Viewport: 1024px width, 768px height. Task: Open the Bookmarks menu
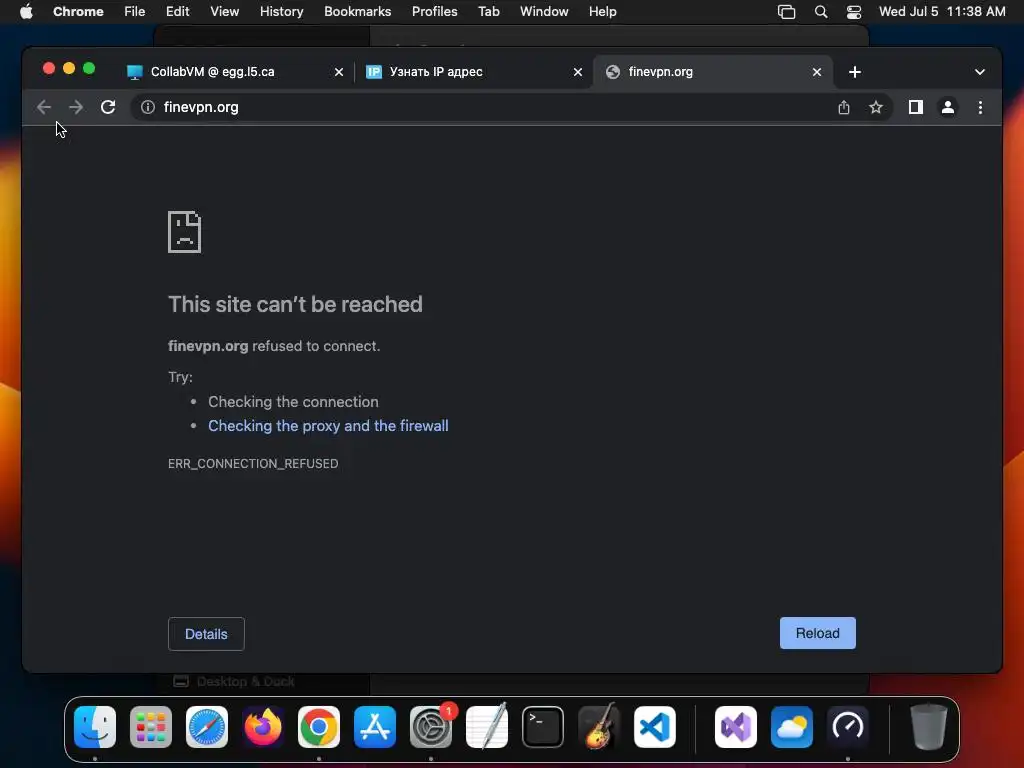pos(358,12)
